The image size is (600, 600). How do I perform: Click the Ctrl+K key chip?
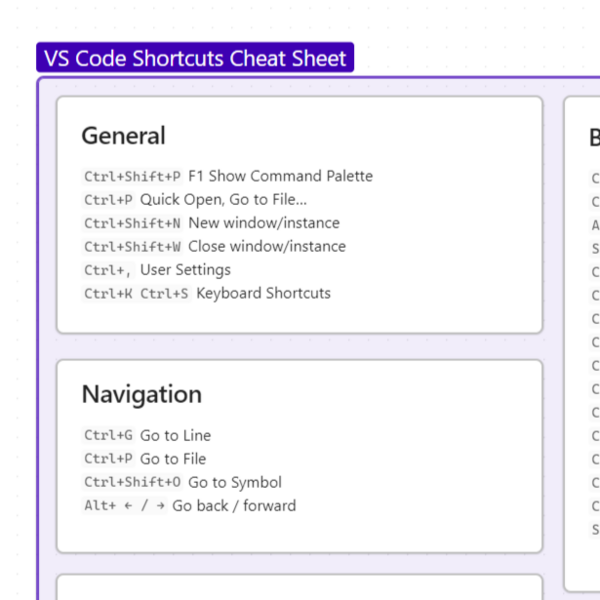coord(108,294)
